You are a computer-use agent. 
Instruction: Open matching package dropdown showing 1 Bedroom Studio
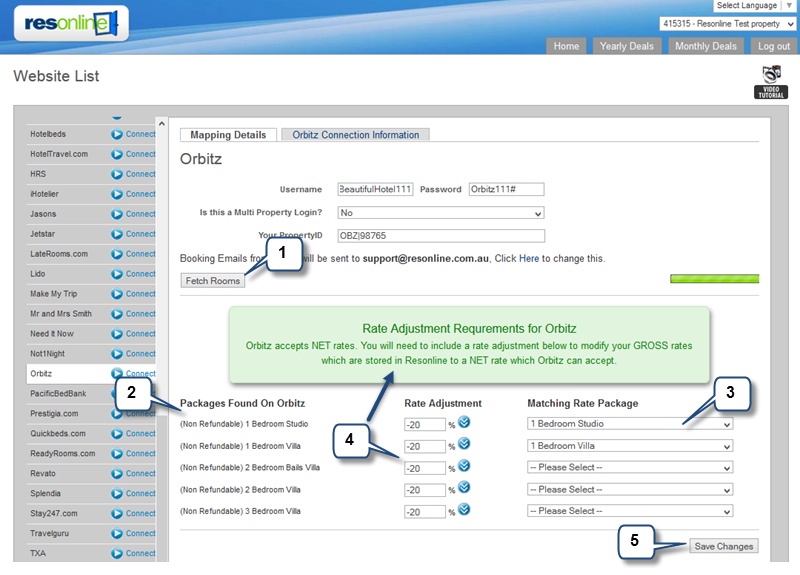point(630,424)
